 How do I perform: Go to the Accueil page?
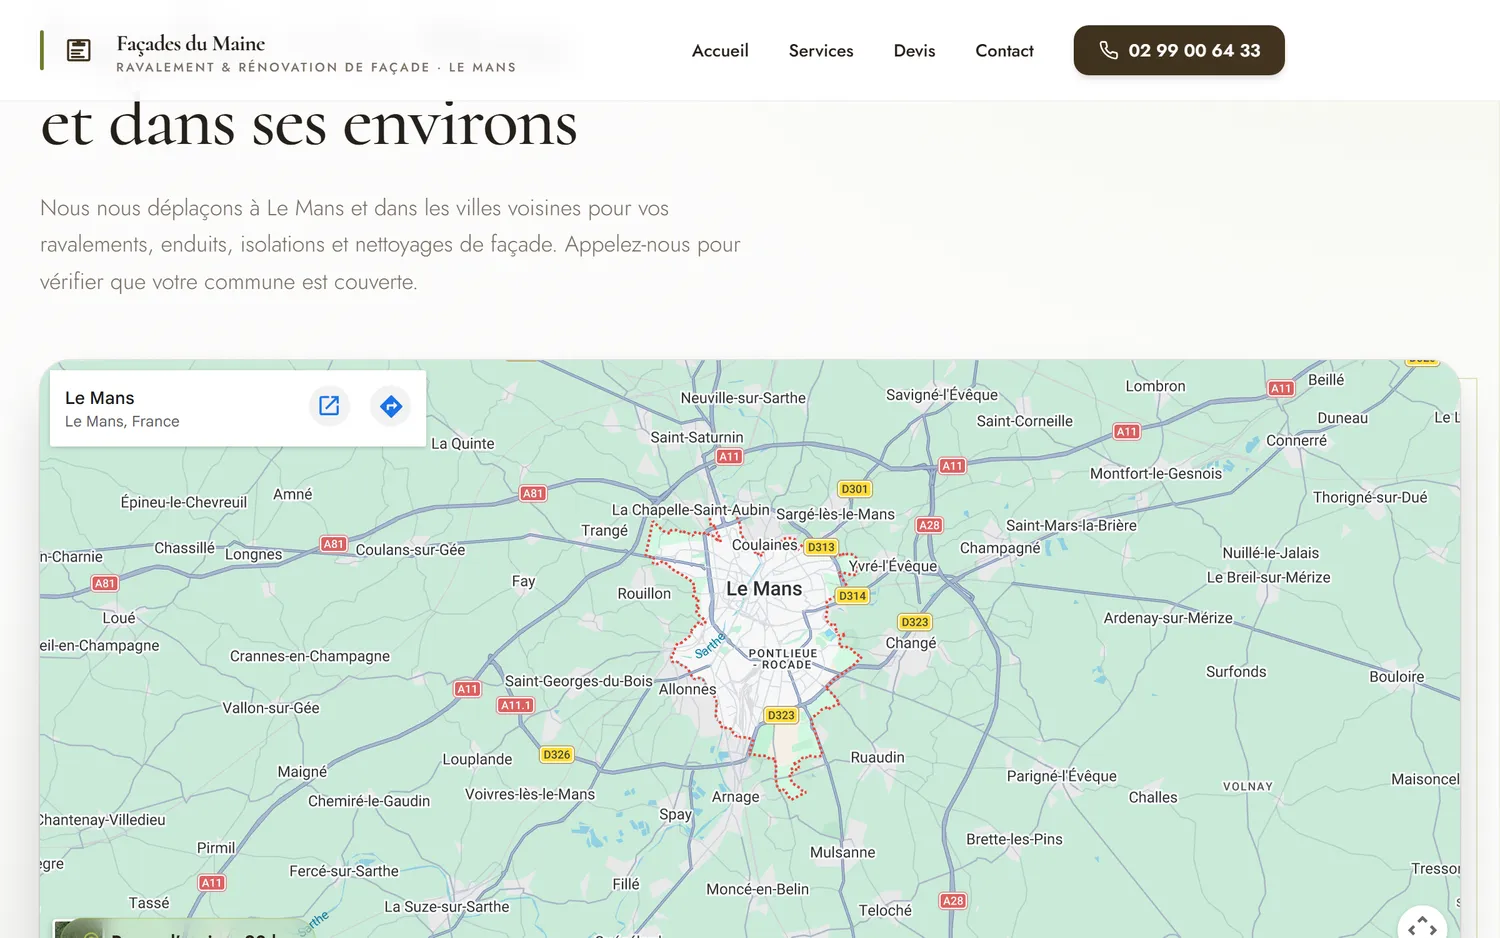720,50
